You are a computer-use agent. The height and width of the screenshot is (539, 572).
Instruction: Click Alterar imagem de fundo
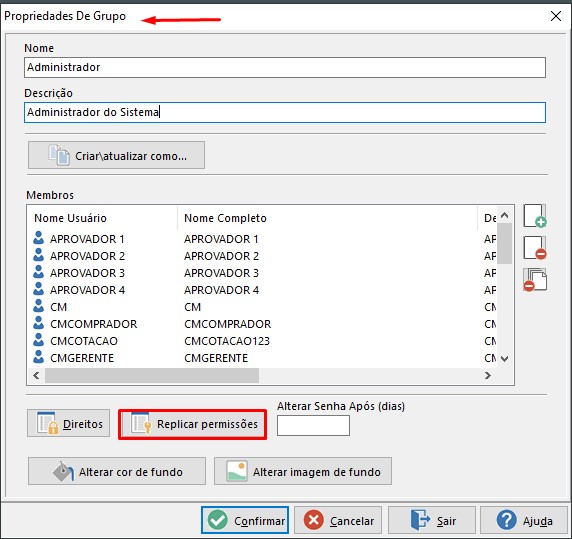coord(303,472)
